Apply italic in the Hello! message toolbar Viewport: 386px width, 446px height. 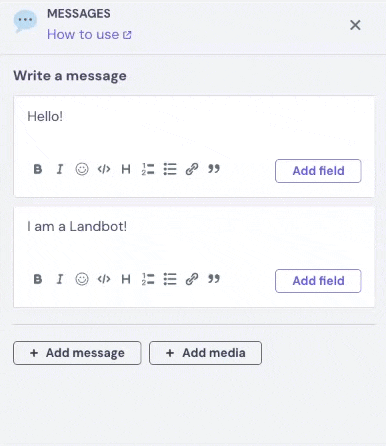coord(60,169)
